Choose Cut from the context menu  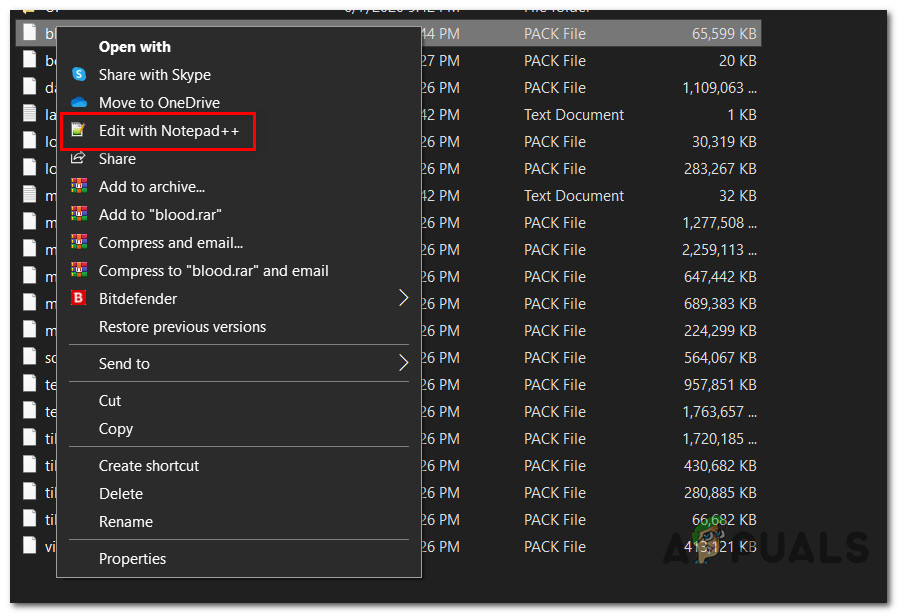(x=110, y=401)
